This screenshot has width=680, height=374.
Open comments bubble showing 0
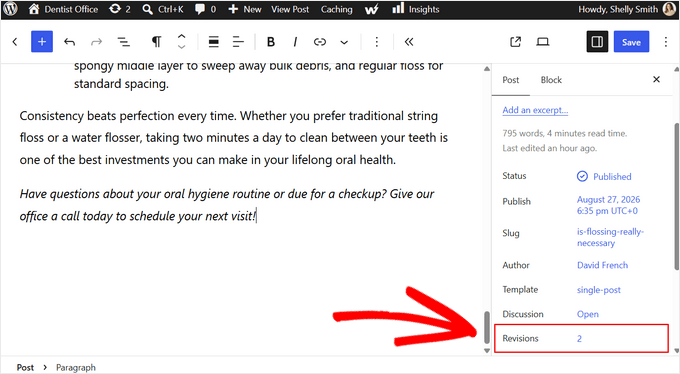[205, 9]
